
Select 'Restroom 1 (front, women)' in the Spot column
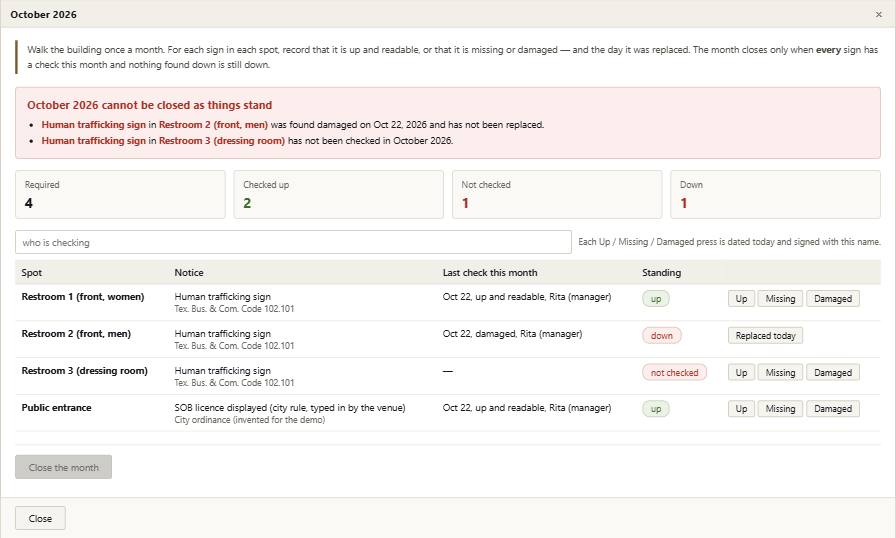click(83, 296)
